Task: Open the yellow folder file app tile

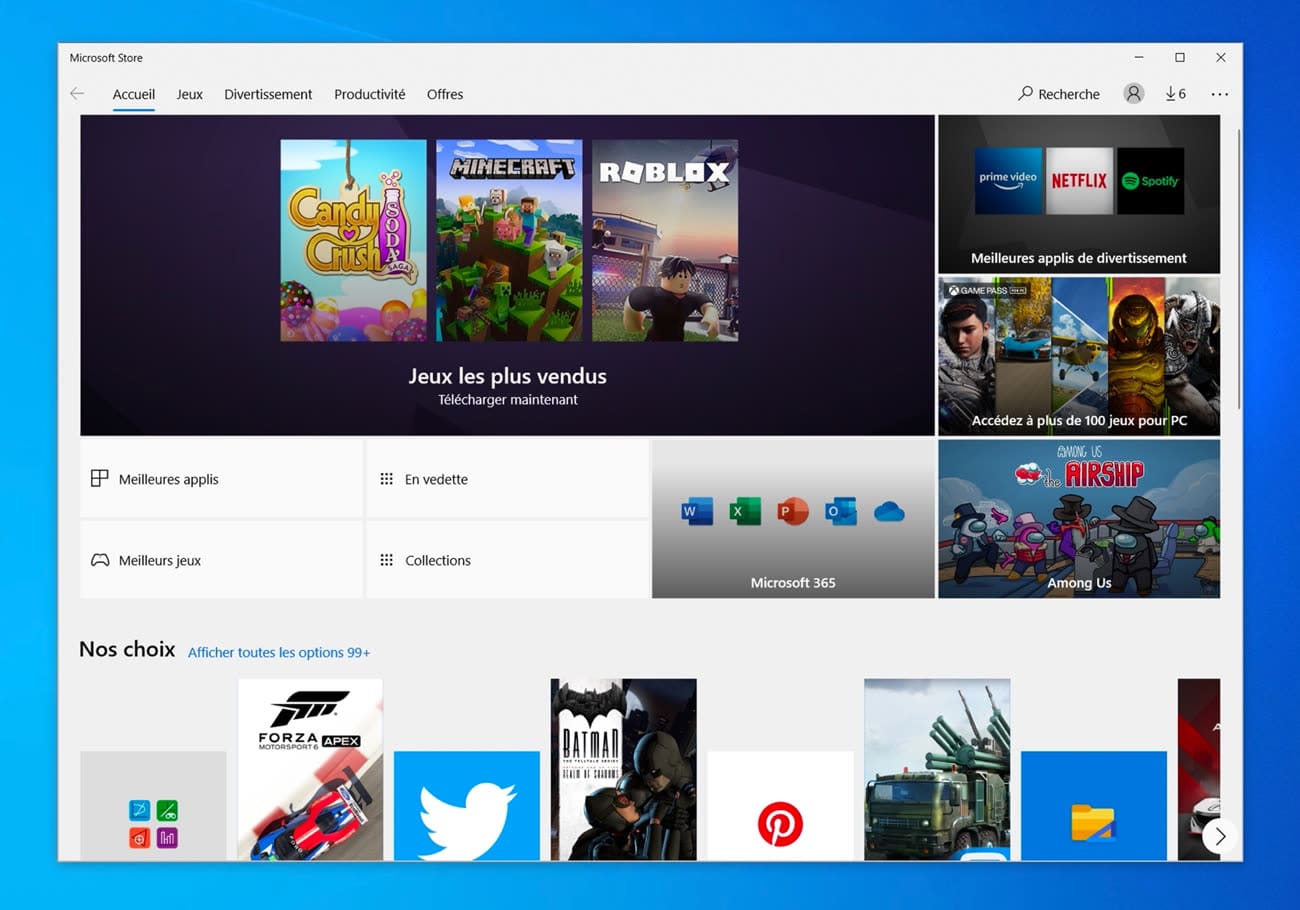Action: pos(1093,805)
